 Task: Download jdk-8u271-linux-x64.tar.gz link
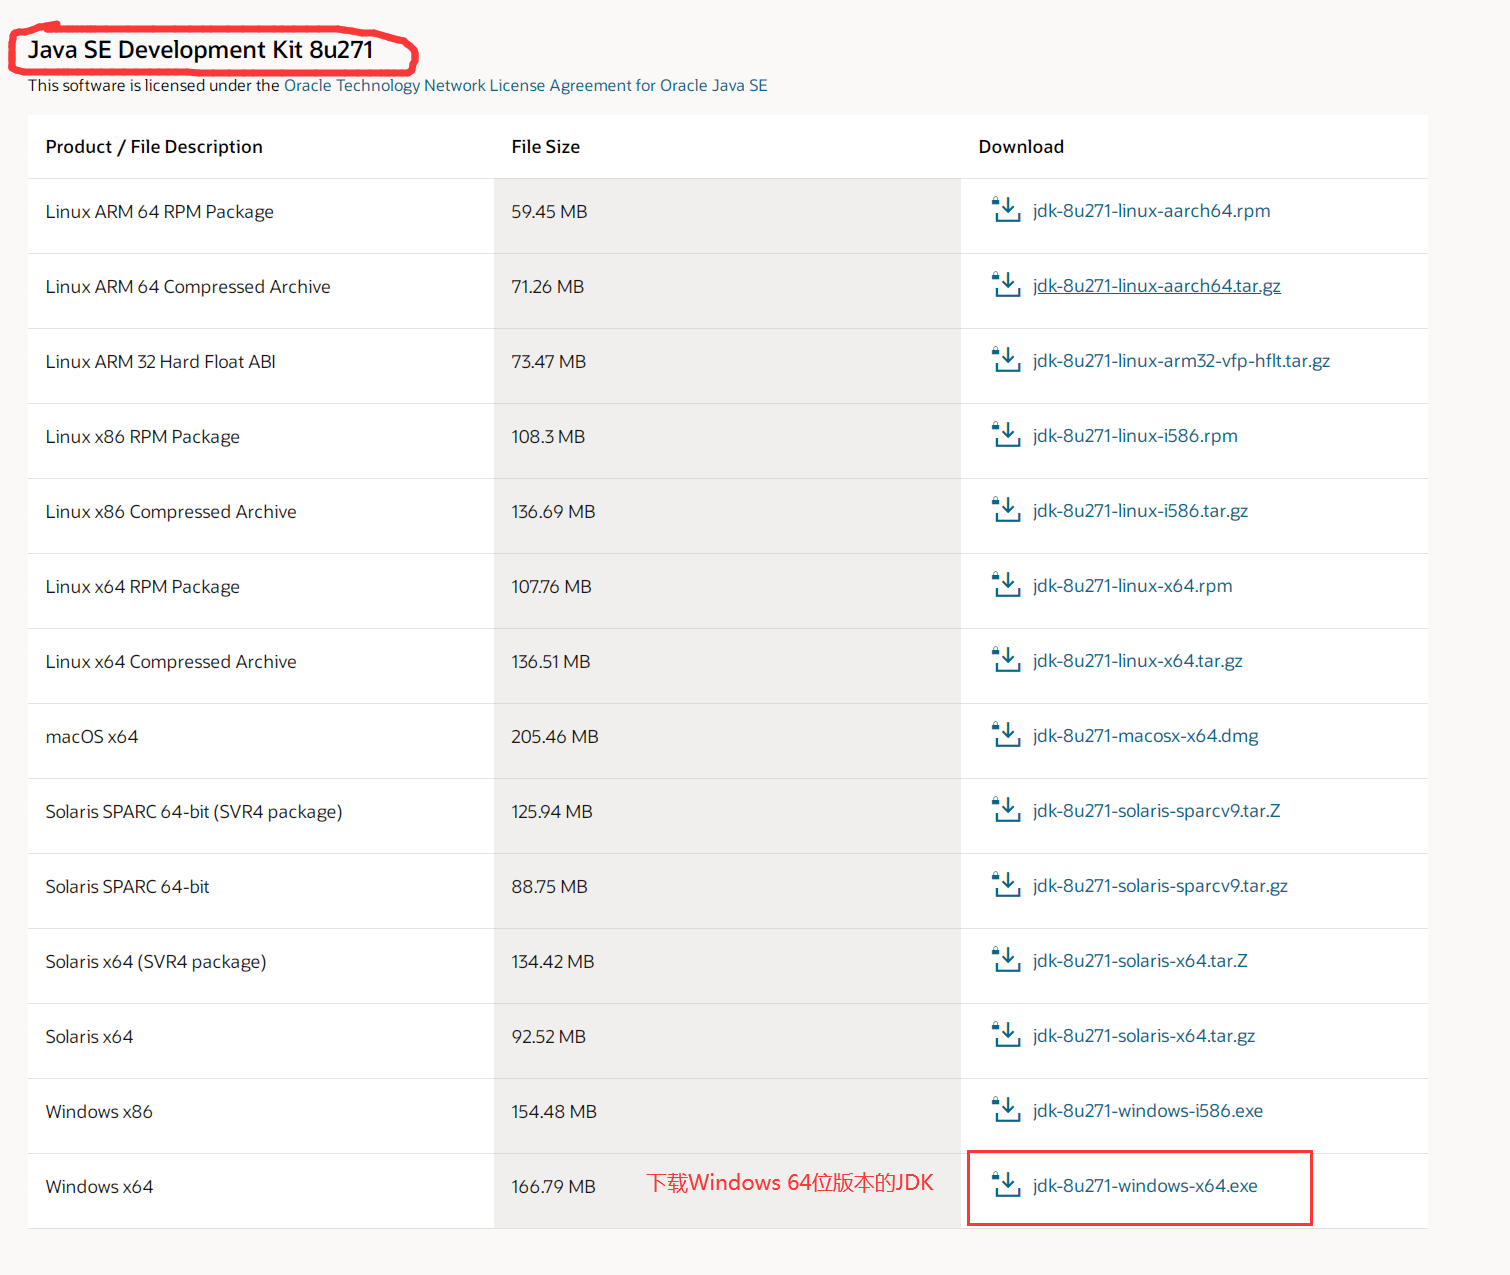coord(1138,661)
